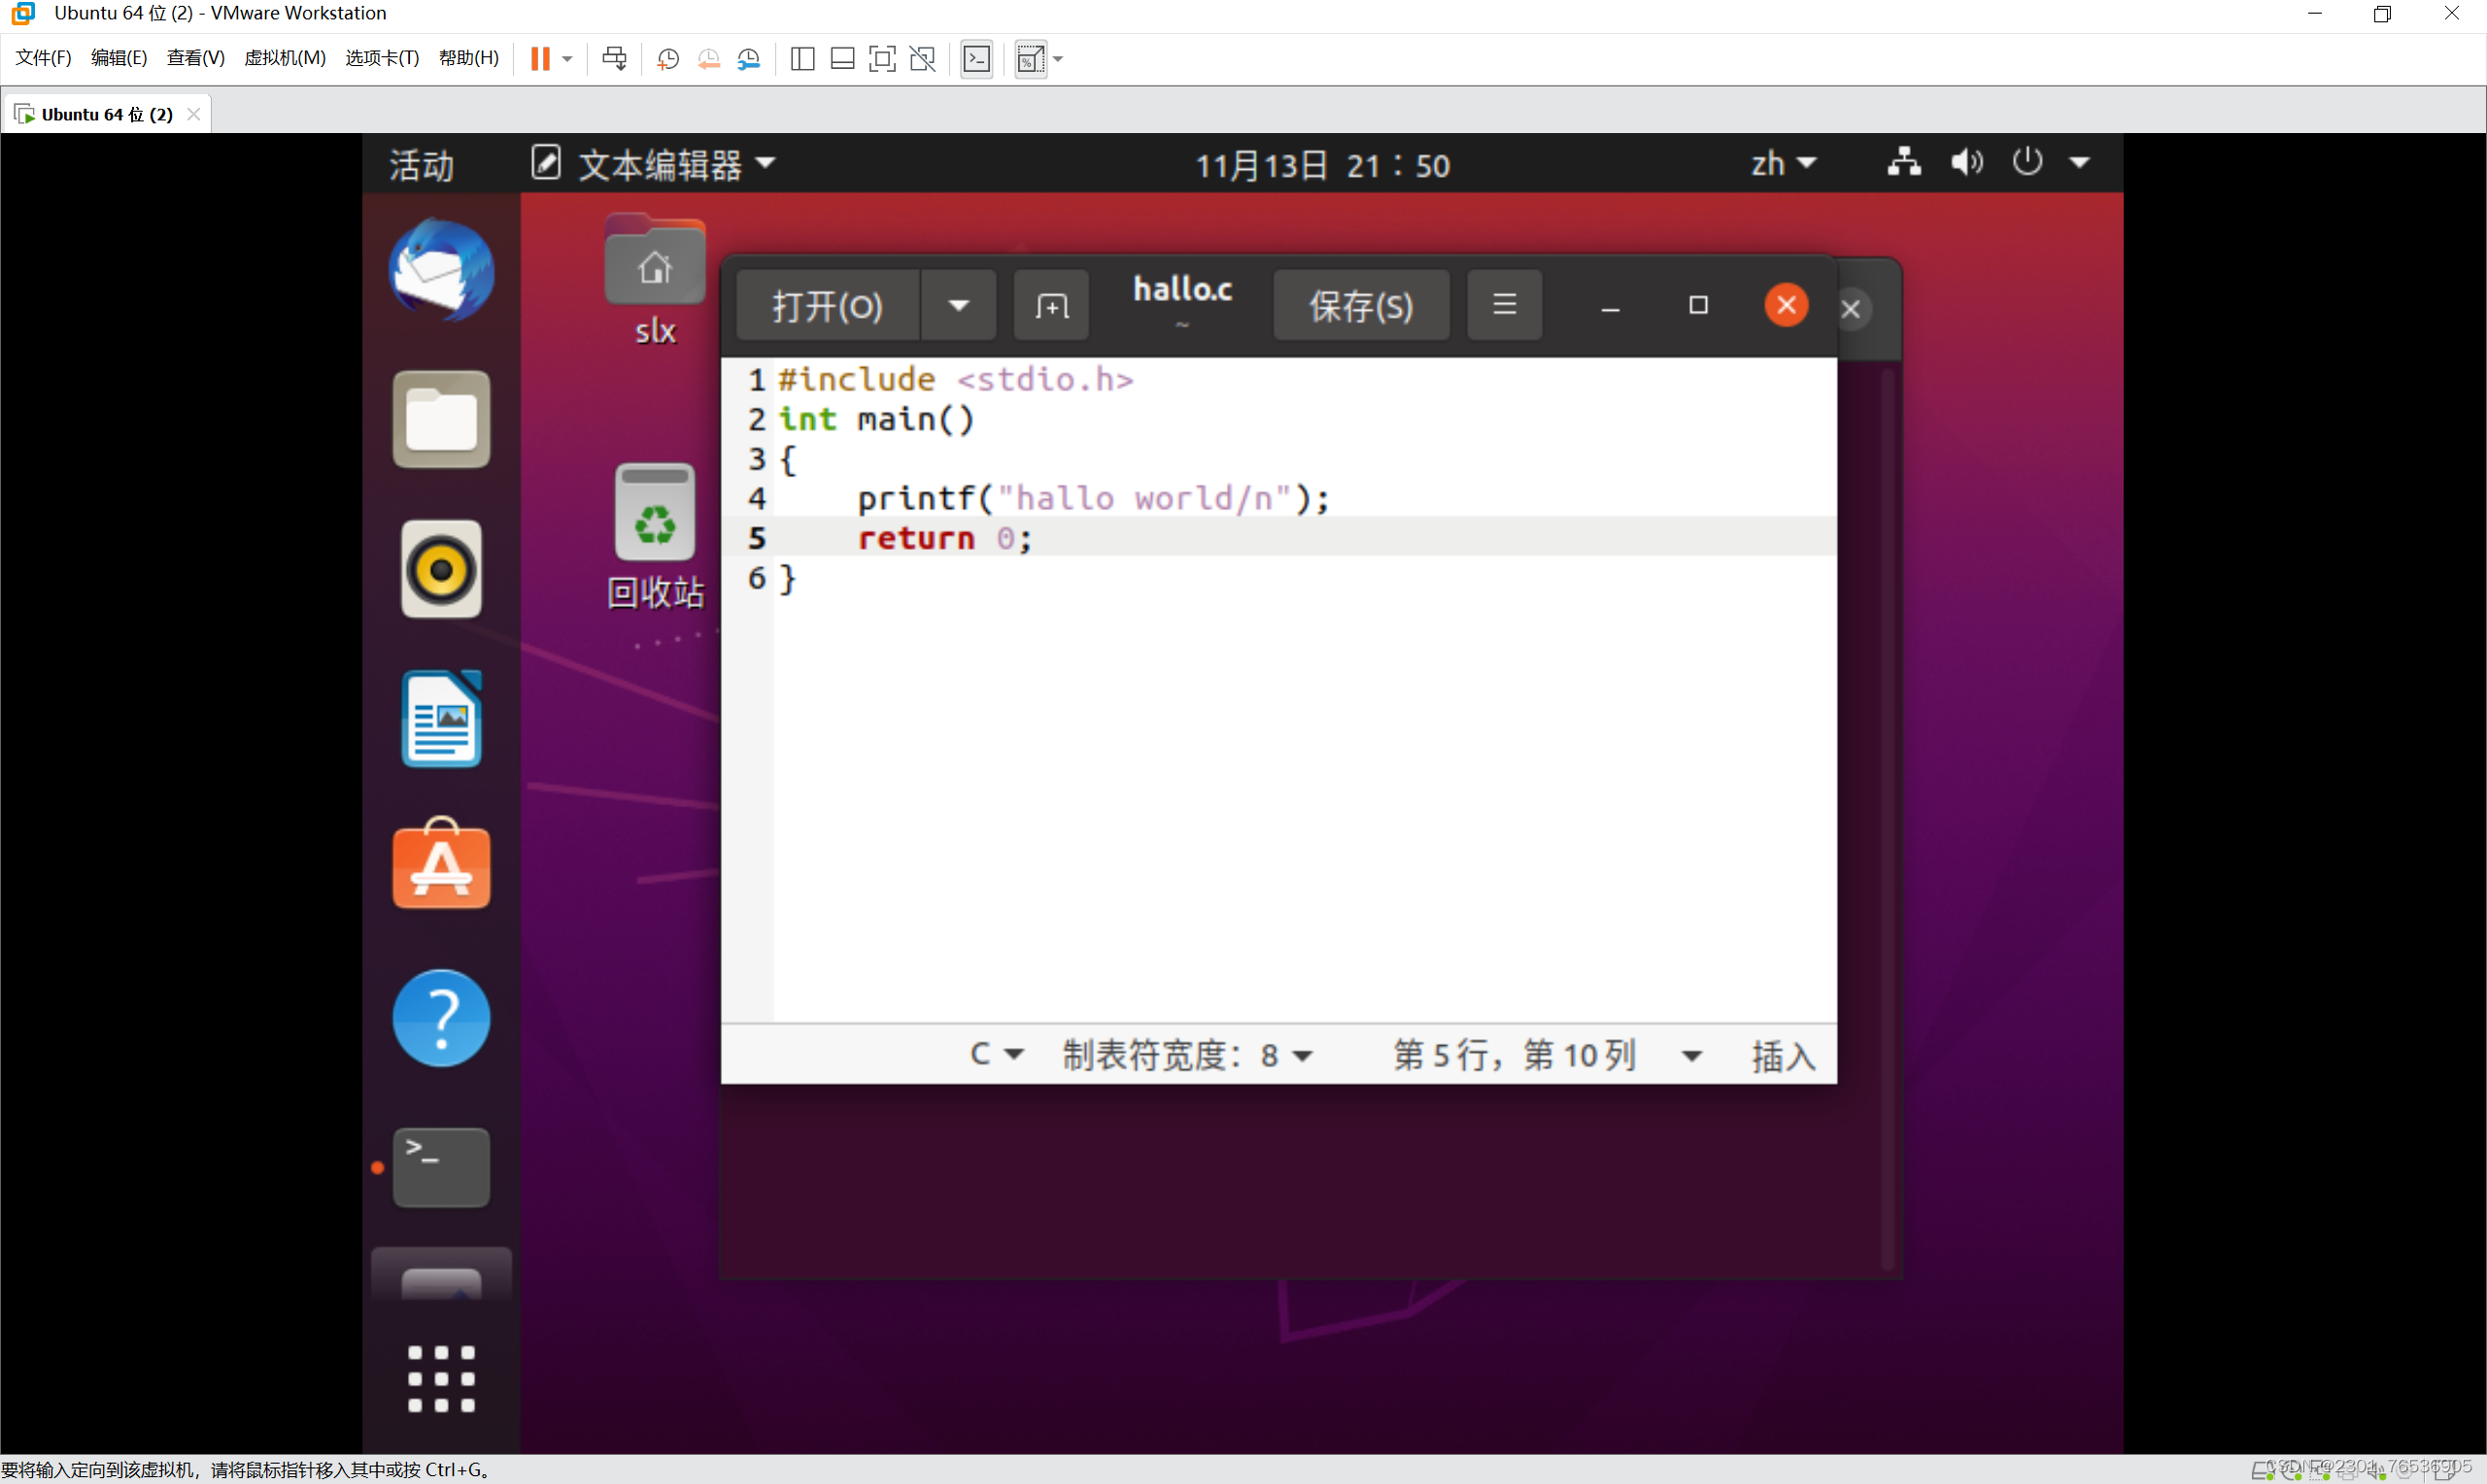Show all applications grid

(x=441, y=1378)
